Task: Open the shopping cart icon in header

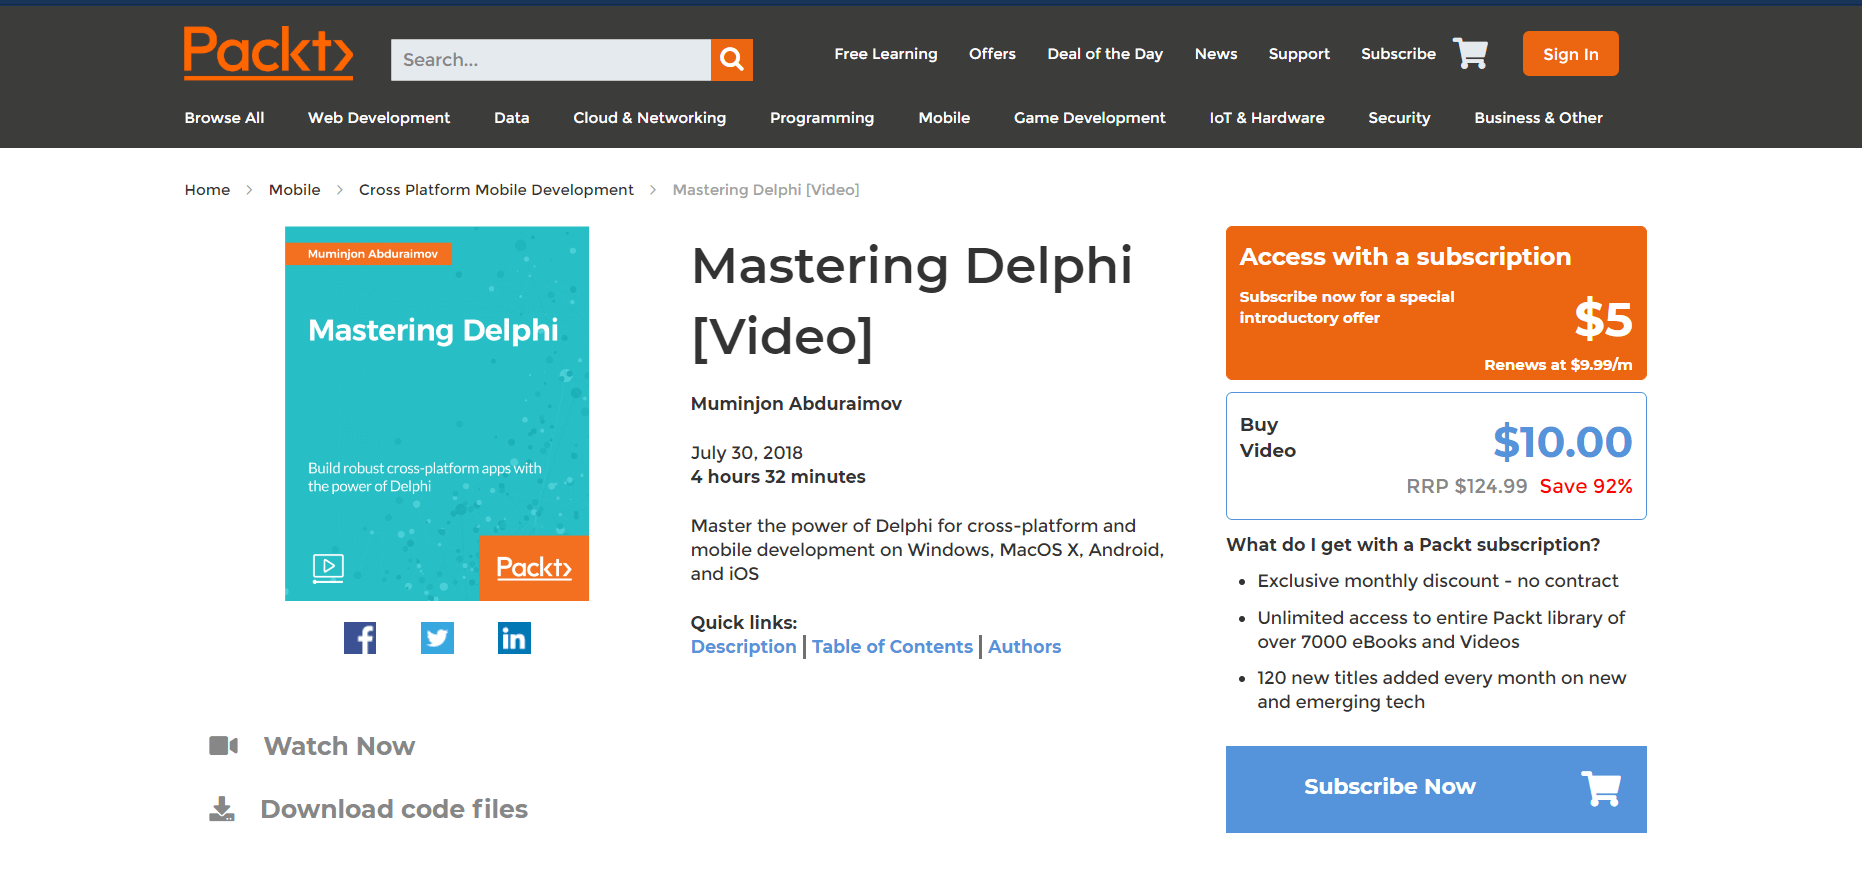Action: click(1470, 53)
